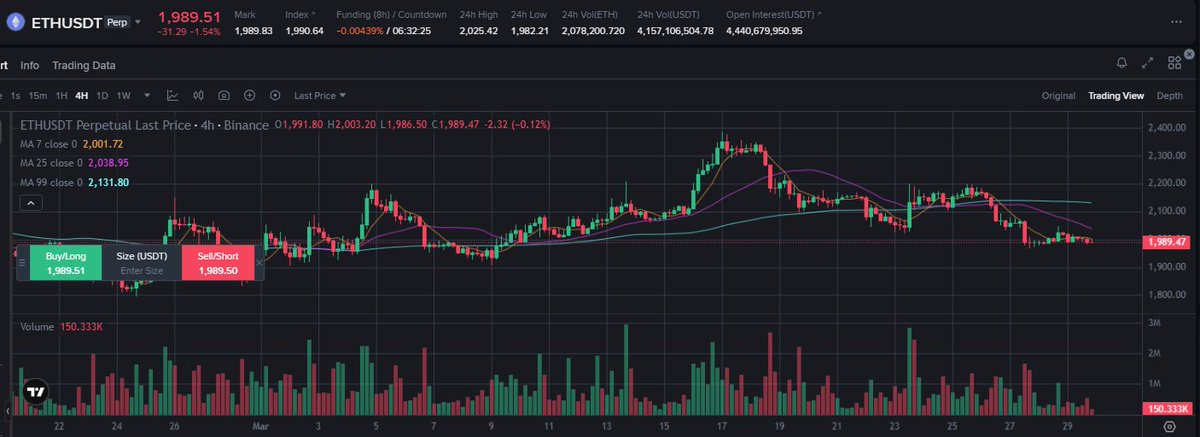This screenshot has width=1200, height=437.
Task: Expand the Open Interest info caret
Action: (820, 14)
